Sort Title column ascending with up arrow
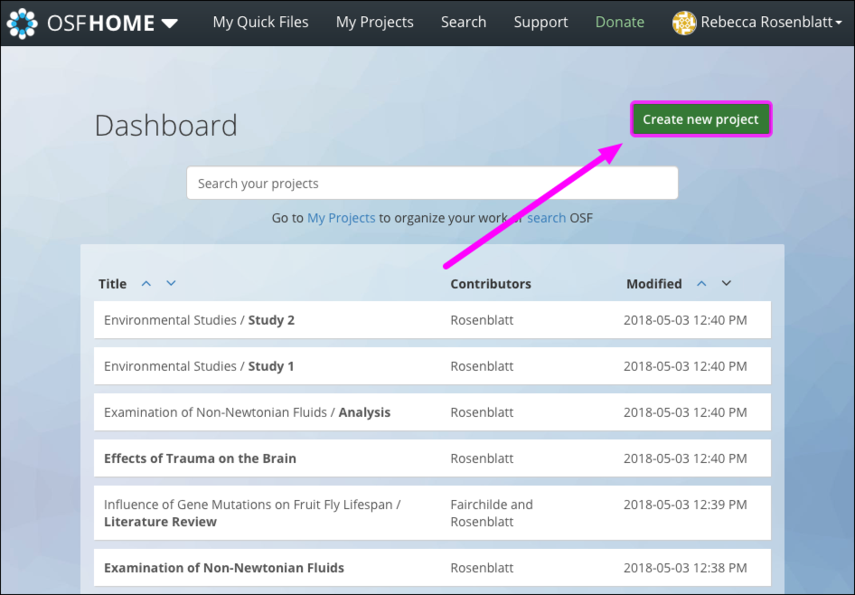The height and width of the screenshot is (595, 855). [x=146, y=283]
